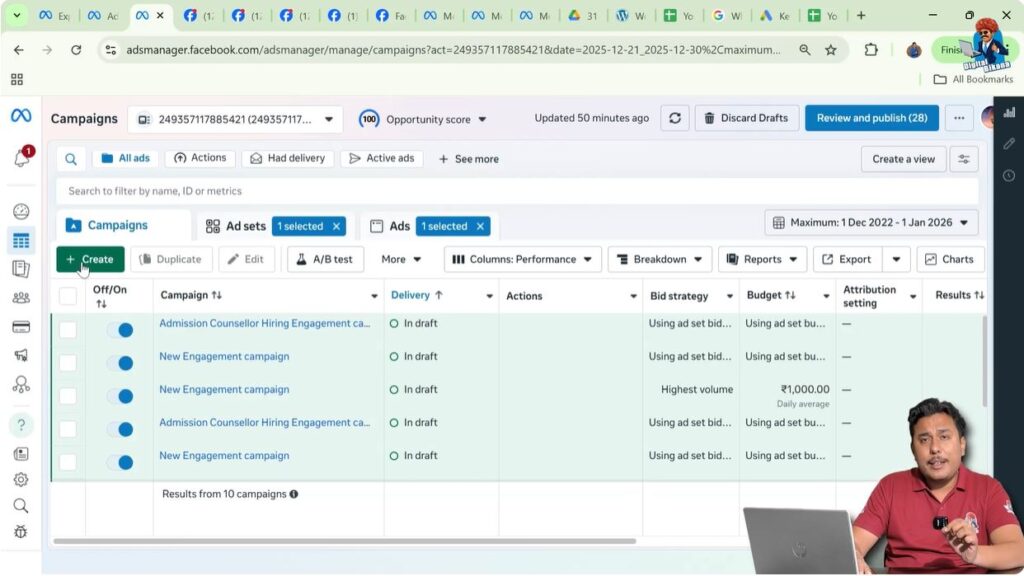
Task: Open the A/B test tool in the toolbar
Action: pyautogui.click(x=324, y=259)
